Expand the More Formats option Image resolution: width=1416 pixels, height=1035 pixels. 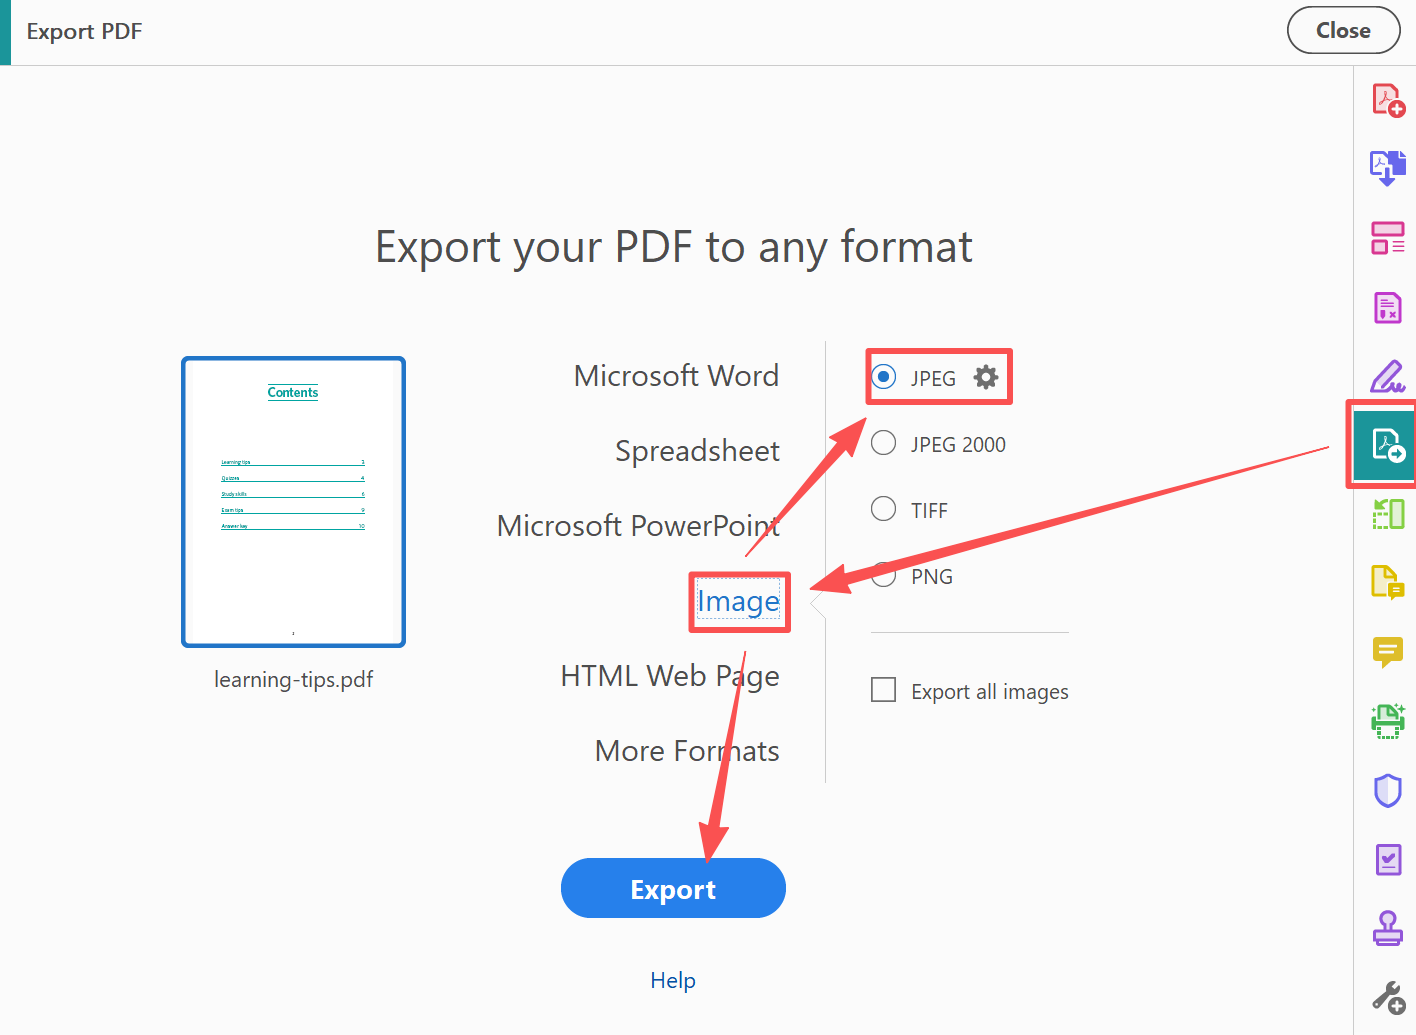[687, 750]
